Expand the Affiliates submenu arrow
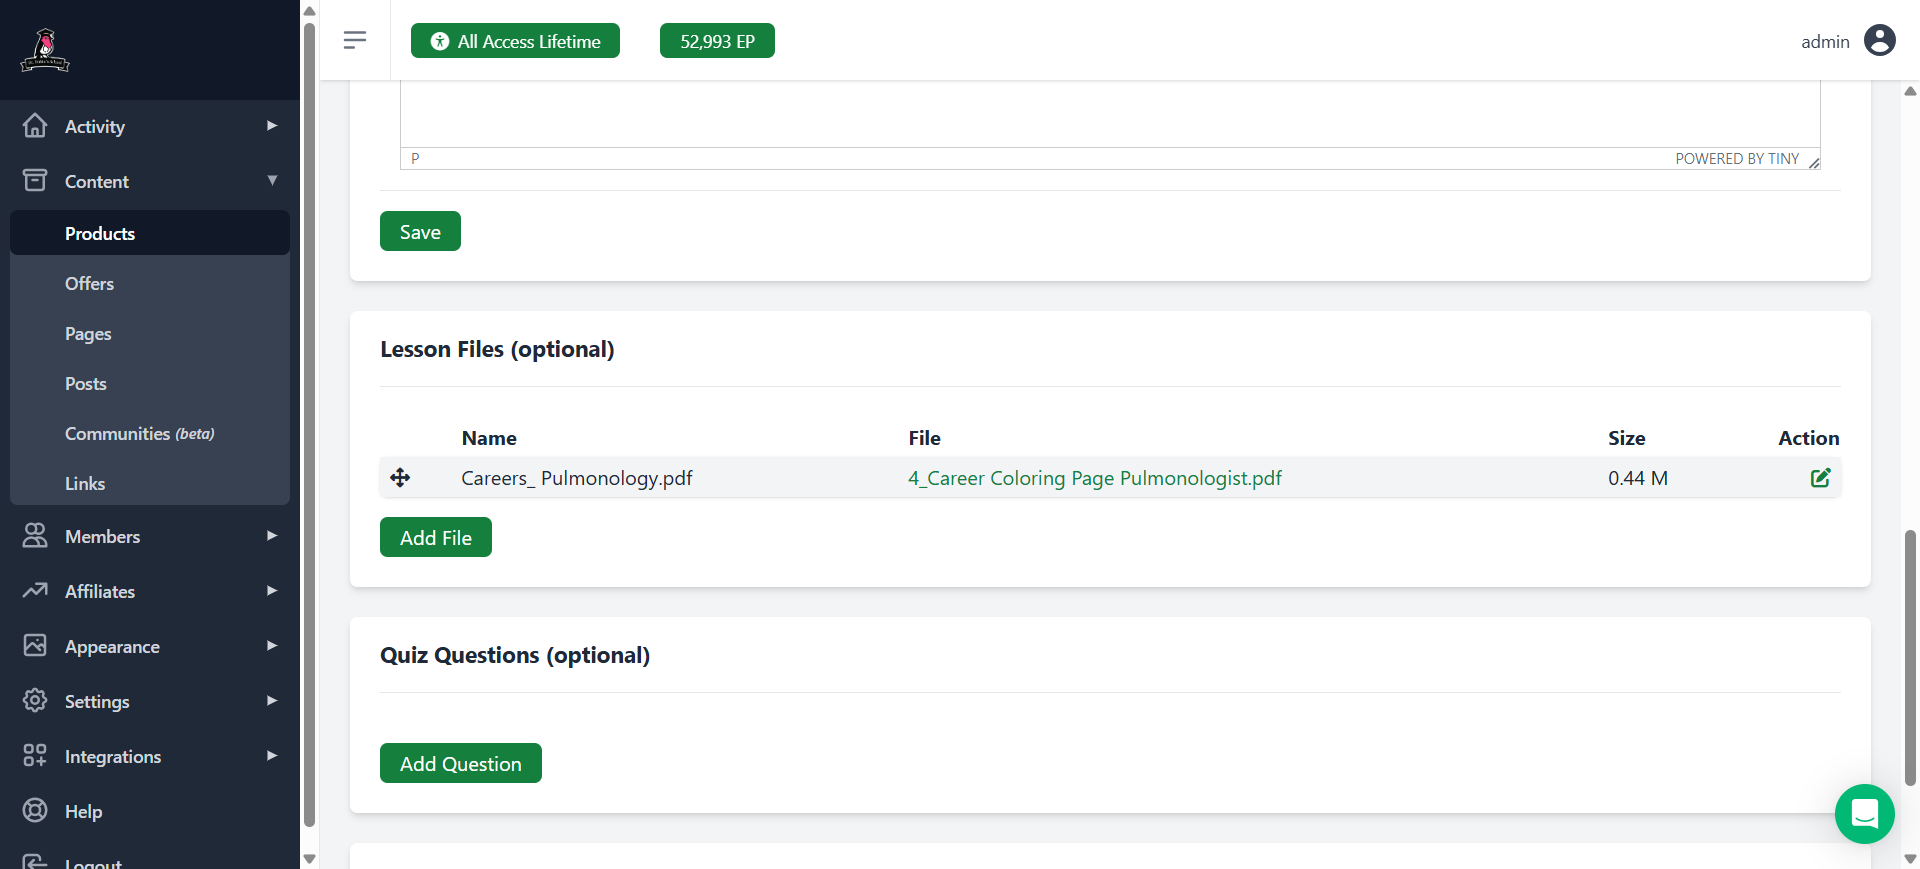Screen dimensions: 1920x869 (271, 591)
